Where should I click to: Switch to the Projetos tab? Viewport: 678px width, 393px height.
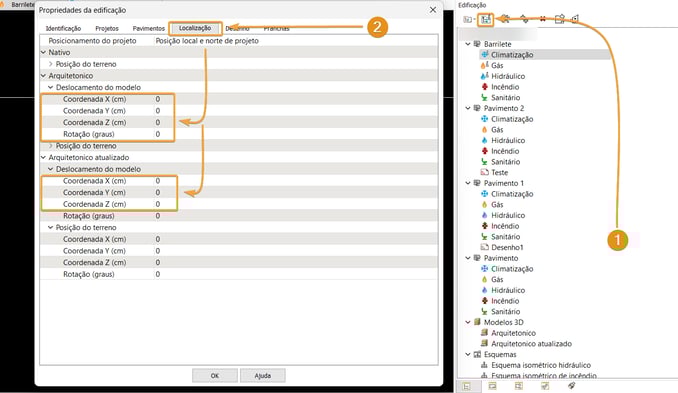(107, 29)
